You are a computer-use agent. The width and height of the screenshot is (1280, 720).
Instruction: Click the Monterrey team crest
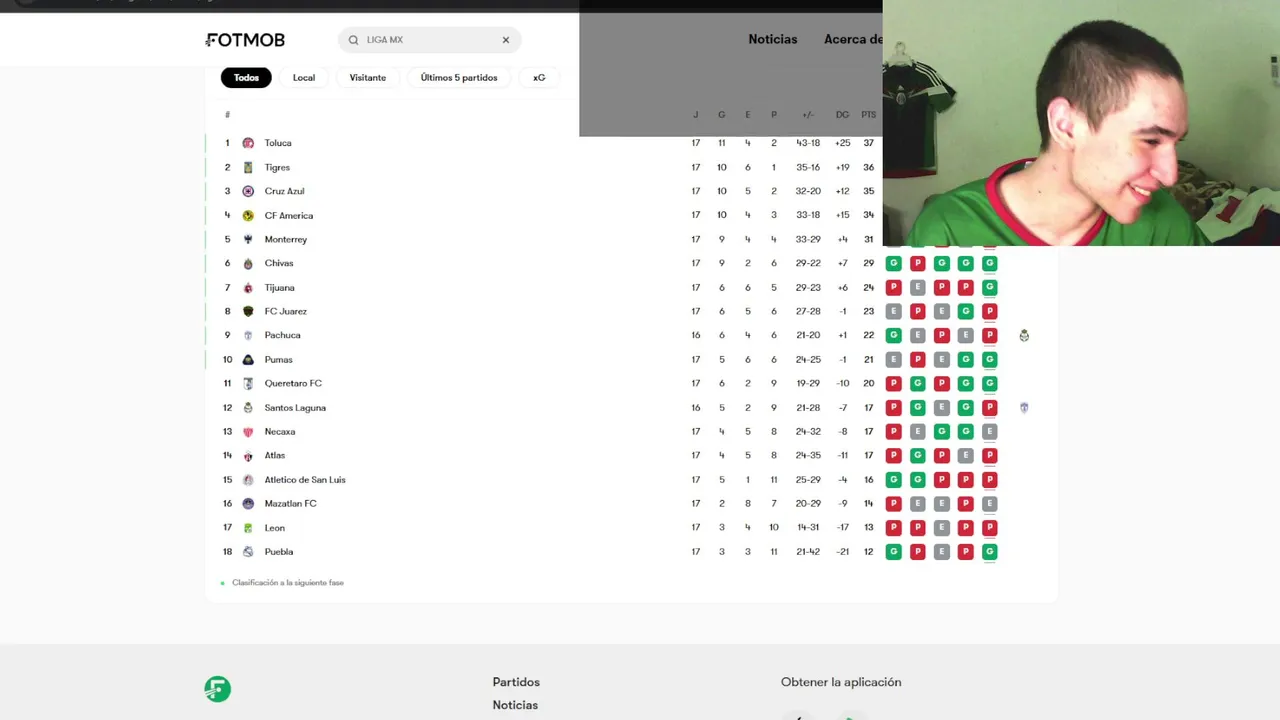pyautogui.click(x=248, y=239)
